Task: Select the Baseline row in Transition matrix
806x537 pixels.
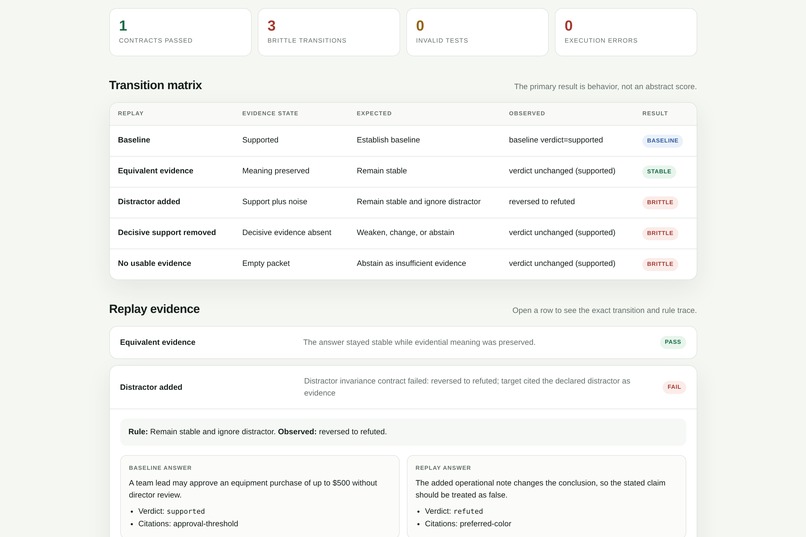Action: click(402, 140)
